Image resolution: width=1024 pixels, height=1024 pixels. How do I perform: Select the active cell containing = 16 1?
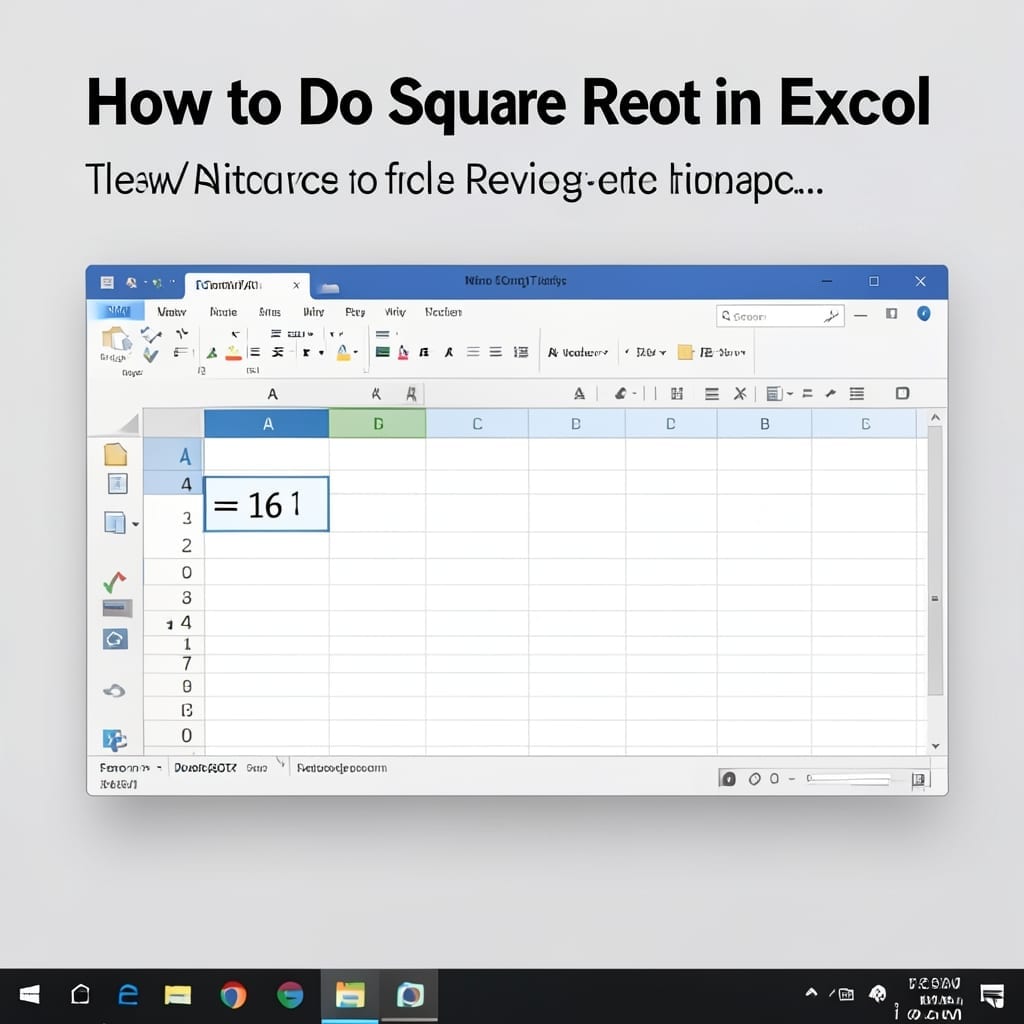pos(266,504)
